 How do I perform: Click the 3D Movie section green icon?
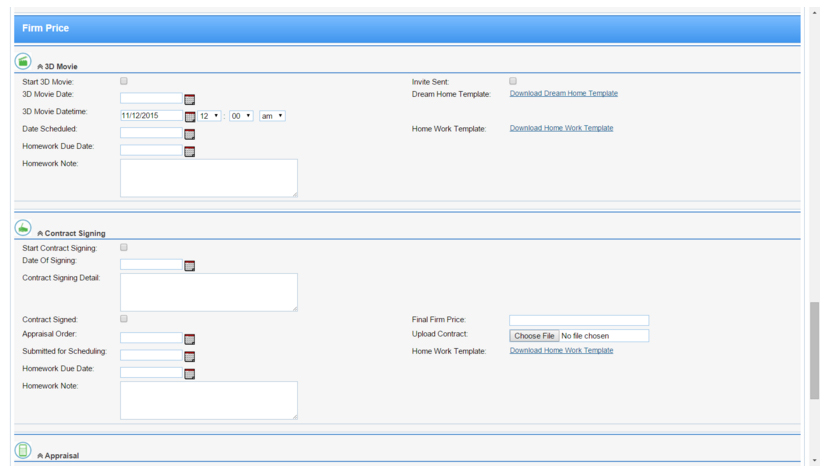click(x=23, y=62)
